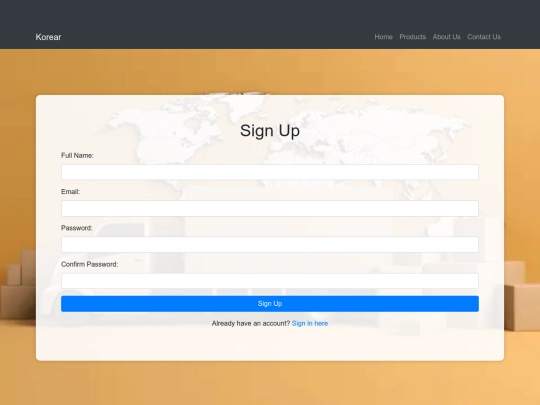Click the 'Email:' label text
Image resolution: width=540 pixels, height=405 pixels.
click(x=70, y=191)
